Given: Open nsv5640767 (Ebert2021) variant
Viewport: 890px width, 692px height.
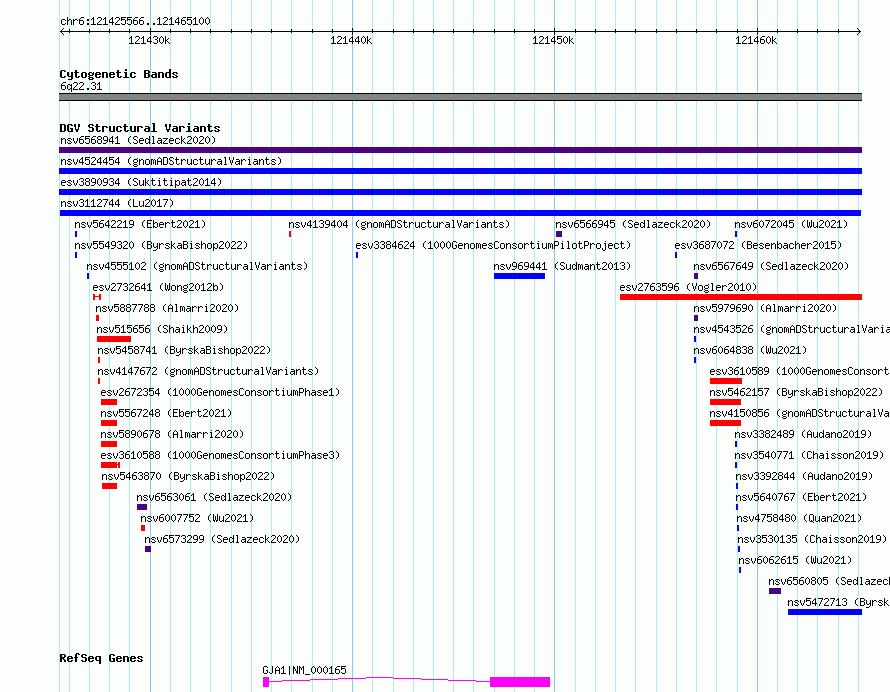Looking at the screenshot, I should click(x=801, y=497).
